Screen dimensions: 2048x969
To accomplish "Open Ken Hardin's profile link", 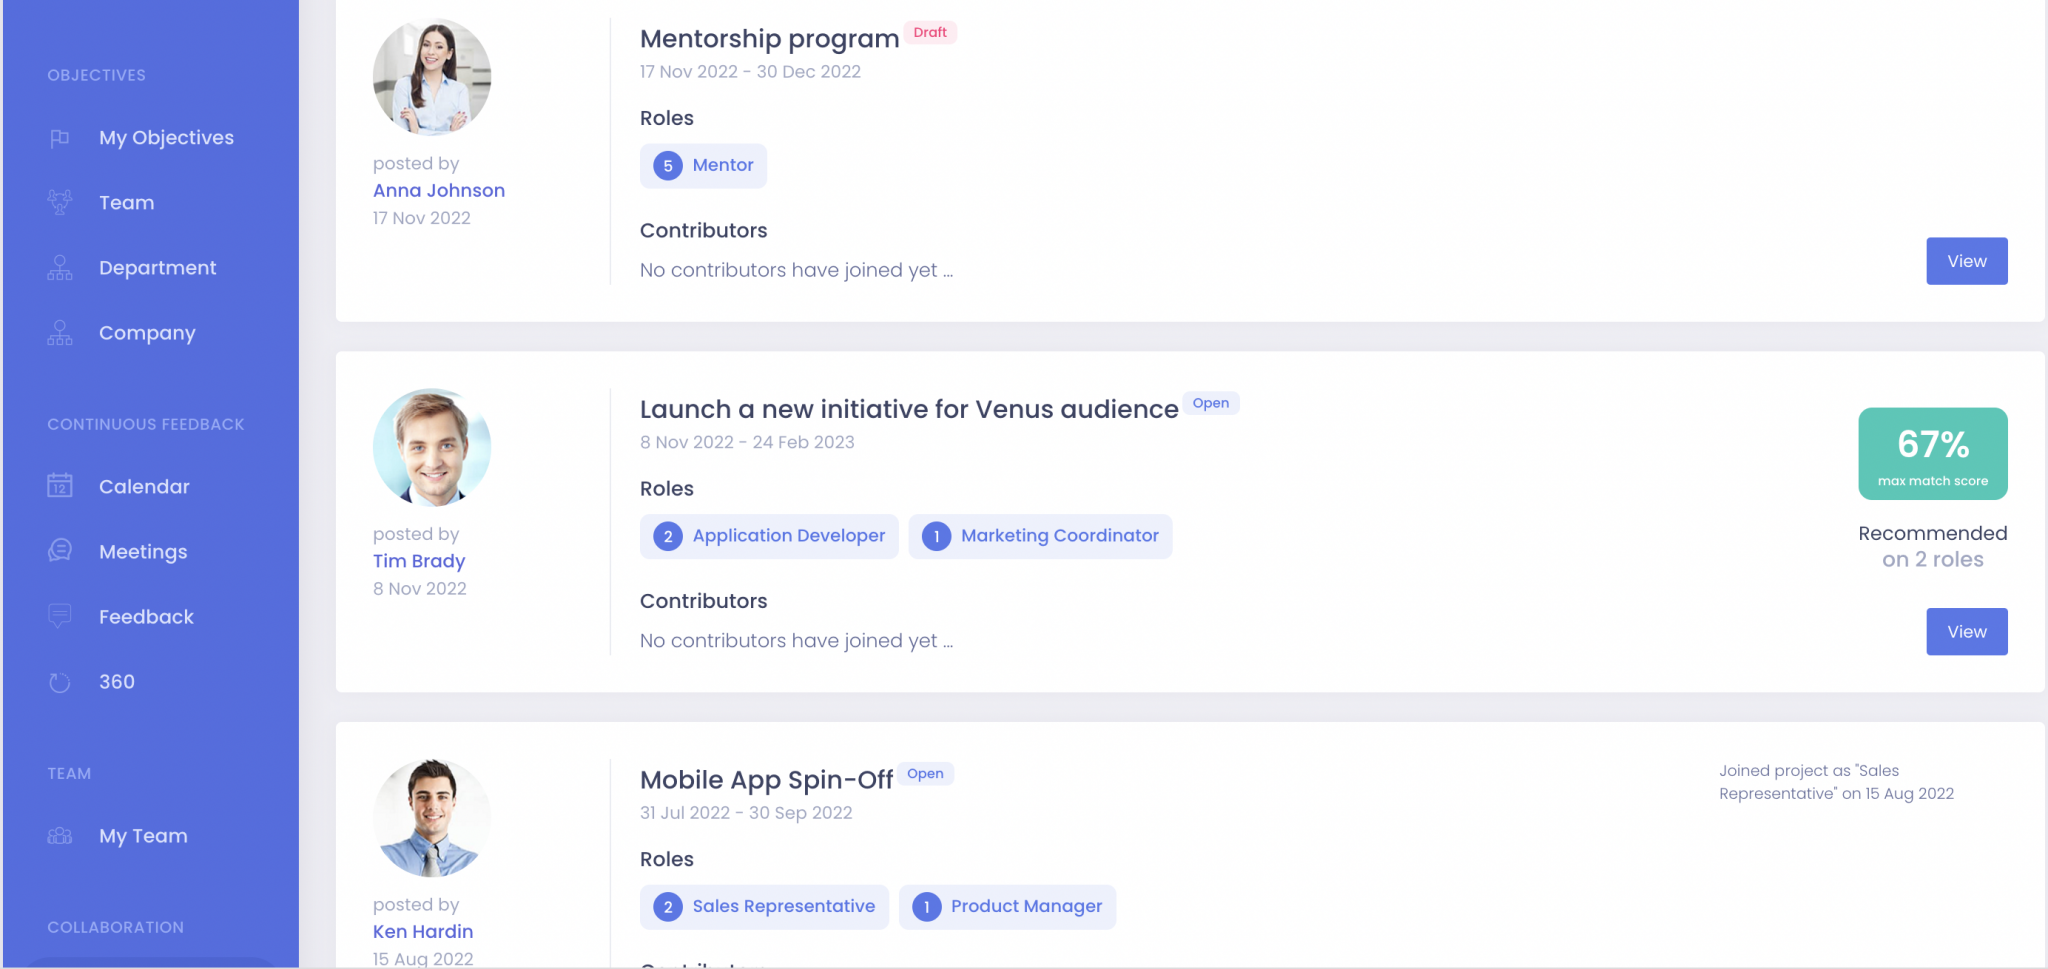I will [423, 932].
